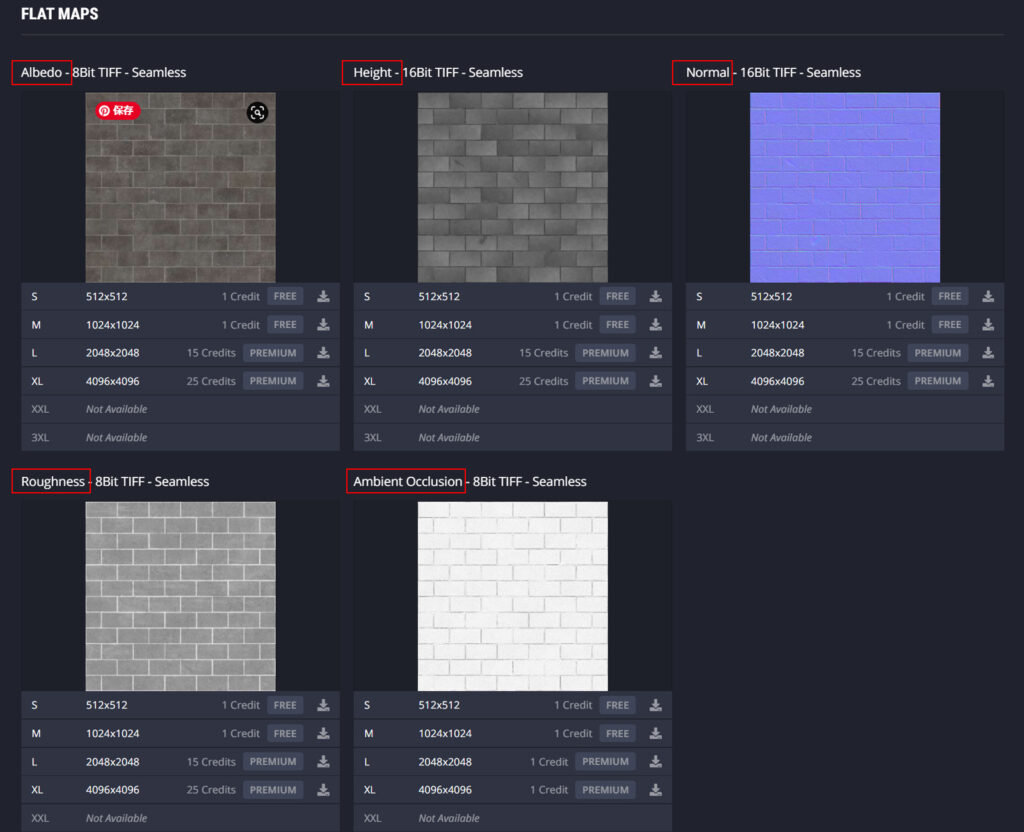Click 15 Credits price for Albedo L
The image size is (1024, 832).
coord(211,353)
